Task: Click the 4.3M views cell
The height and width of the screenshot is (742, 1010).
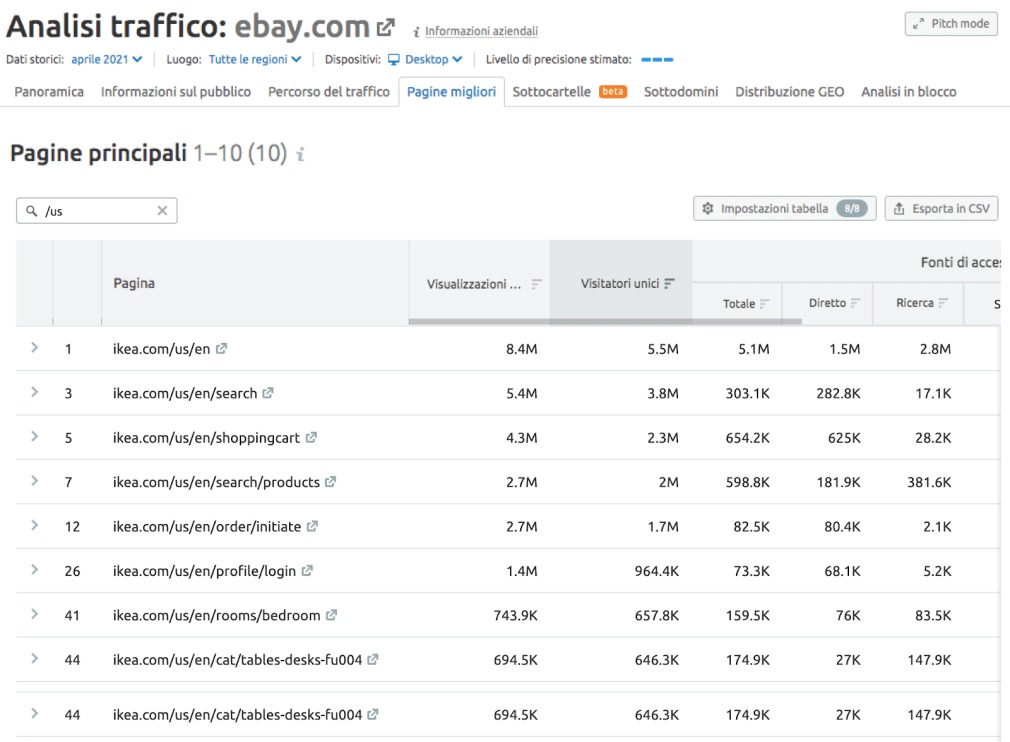Action: click(522, 438)
